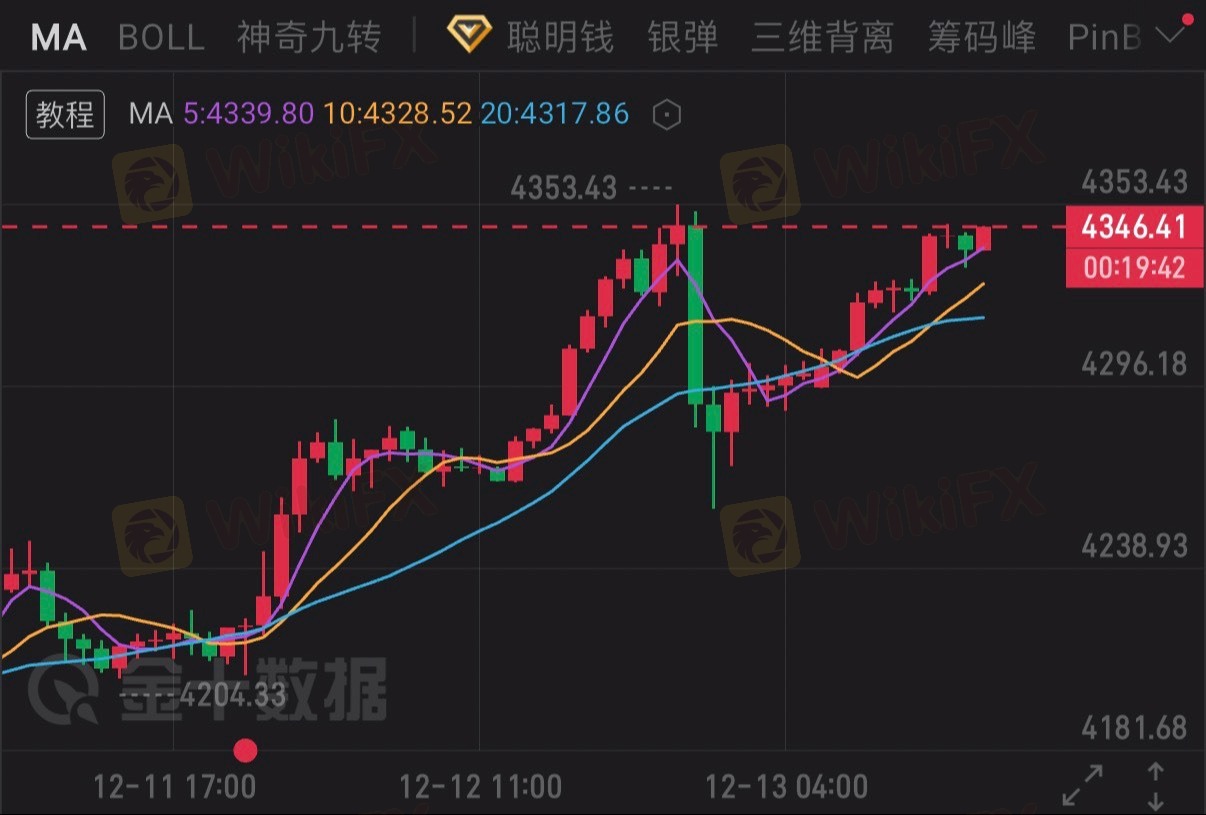The width and height of the screenshot is (1206, 815).
Task: Select the PinB indicator tab
Action: [x=1104, y=38]
